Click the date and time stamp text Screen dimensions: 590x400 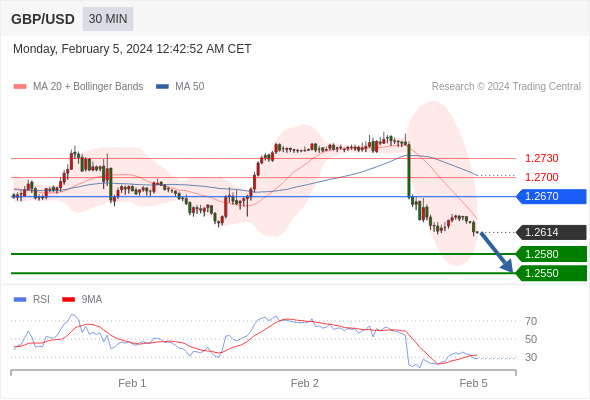point(132,49)
